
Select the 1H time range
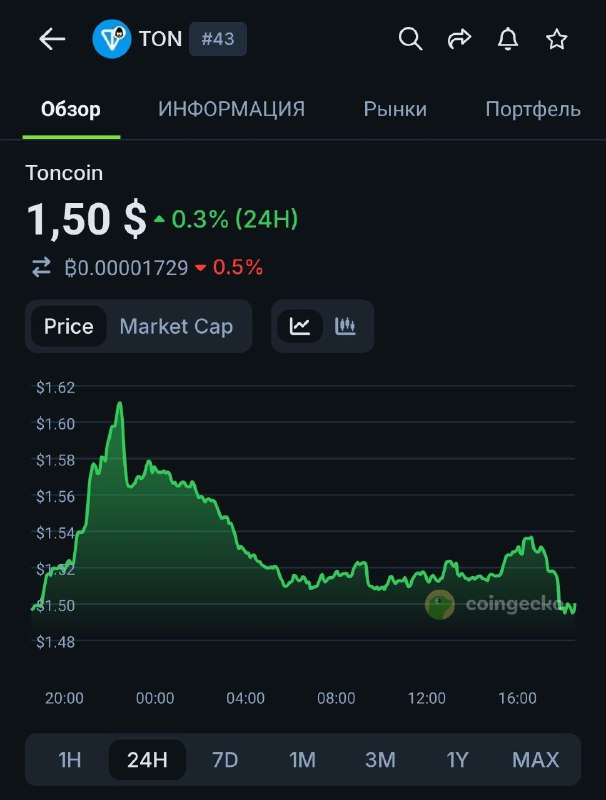coord(68,759)
